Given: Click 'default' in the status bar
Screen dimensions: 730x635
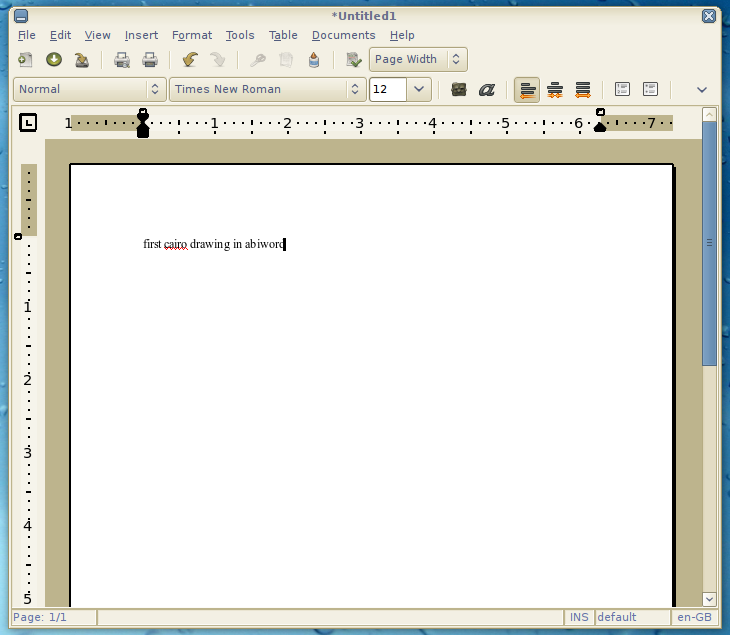Looking at the screenshot, I should point(616,617).
